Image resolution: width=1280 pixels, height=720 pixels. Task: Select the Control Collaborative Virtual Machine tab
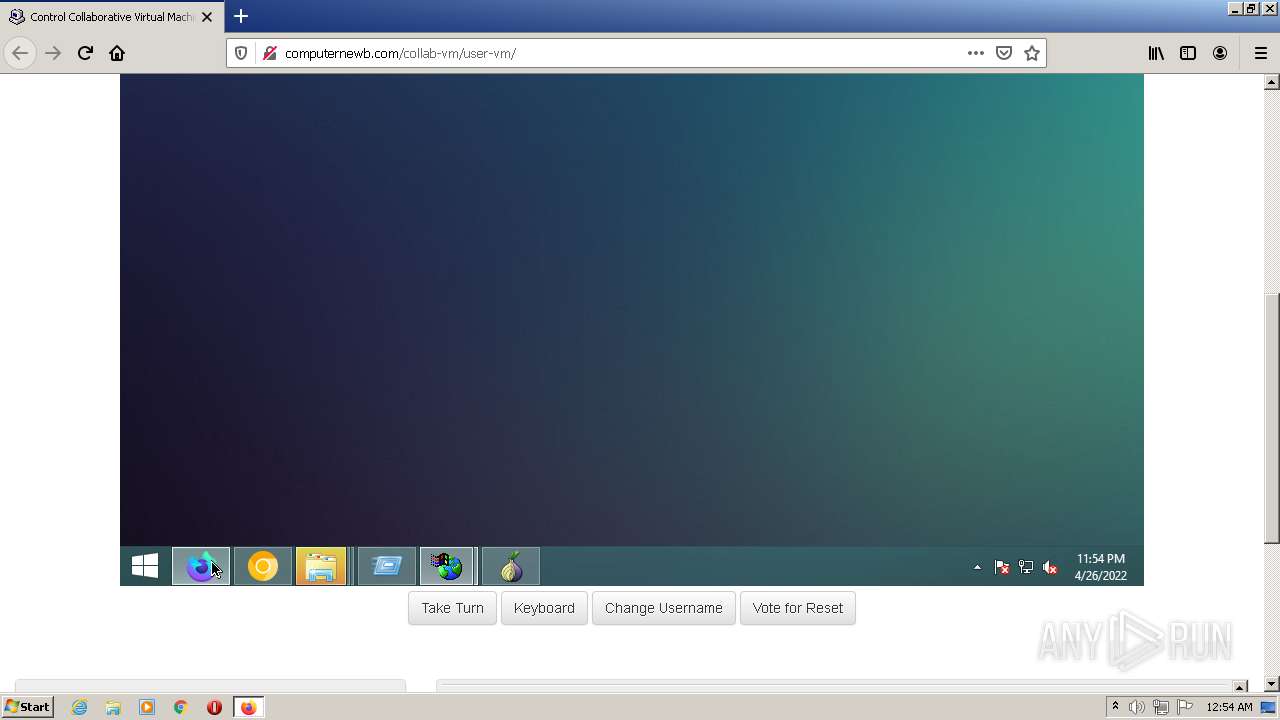(110, 17)
